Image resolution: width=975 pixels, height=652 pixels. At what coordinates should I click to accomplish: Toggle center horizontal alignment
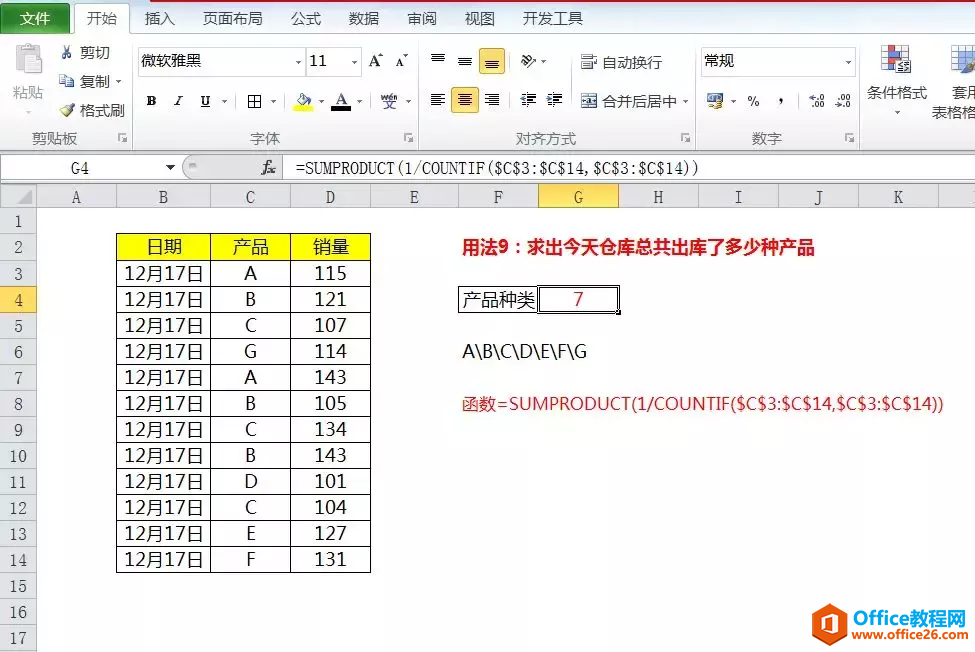click(x=464, y=100)
